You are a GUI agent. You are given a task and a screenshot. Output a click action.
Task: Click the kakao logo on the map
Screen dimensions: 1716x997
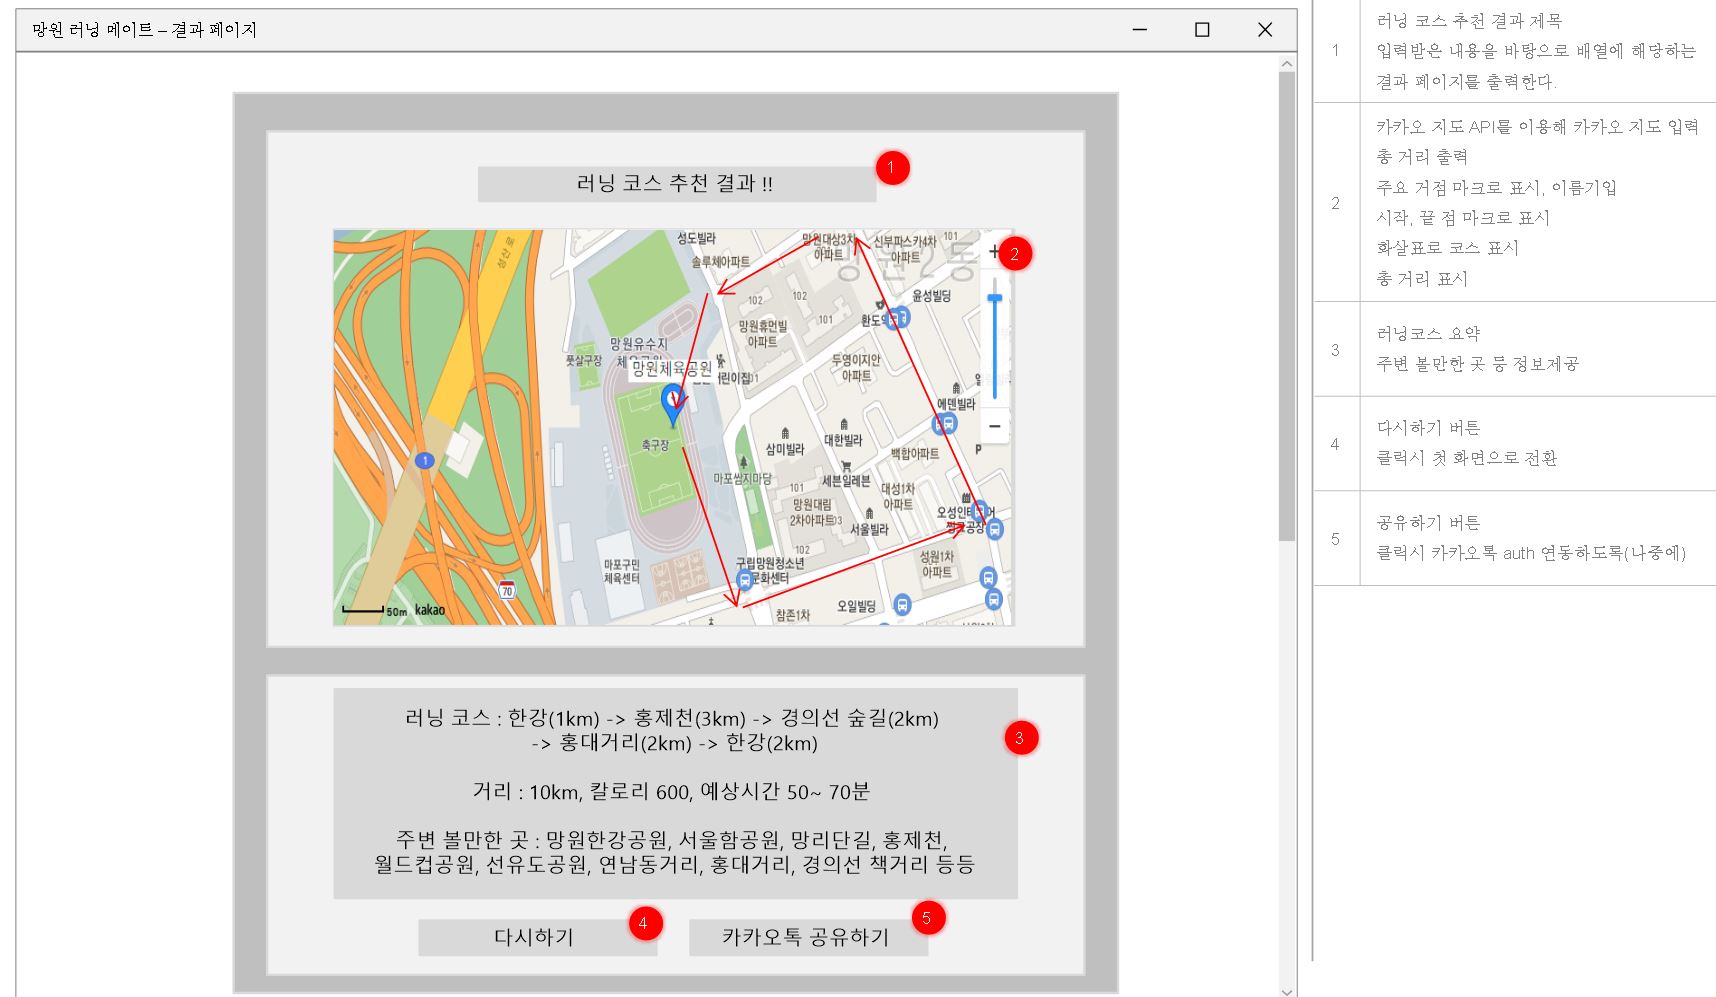(430, 610)
